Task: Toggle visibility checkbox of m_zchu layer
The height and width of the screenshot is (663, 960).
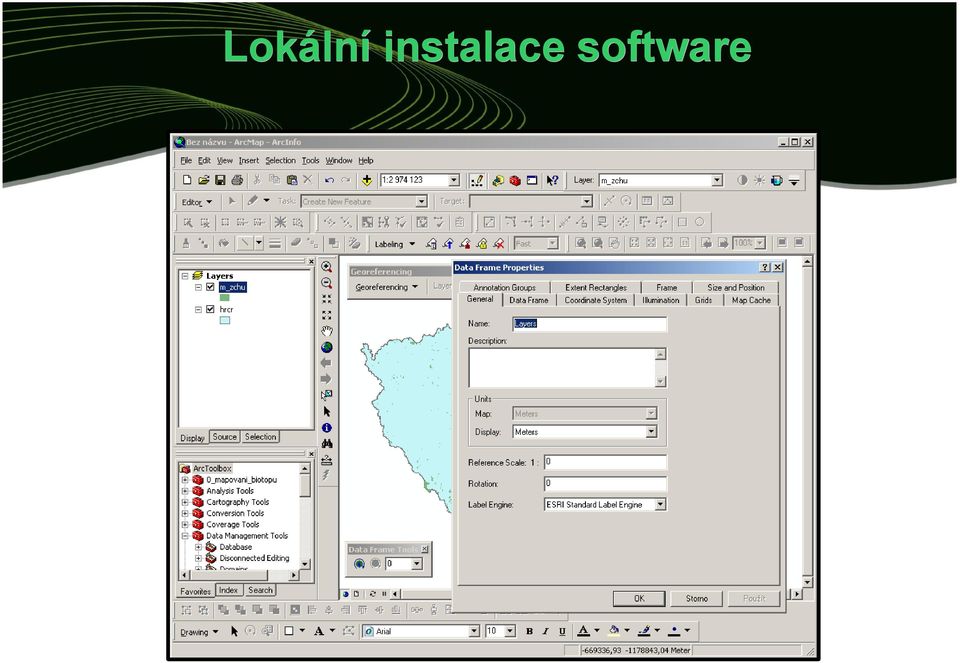Action: tap(210, 287)
